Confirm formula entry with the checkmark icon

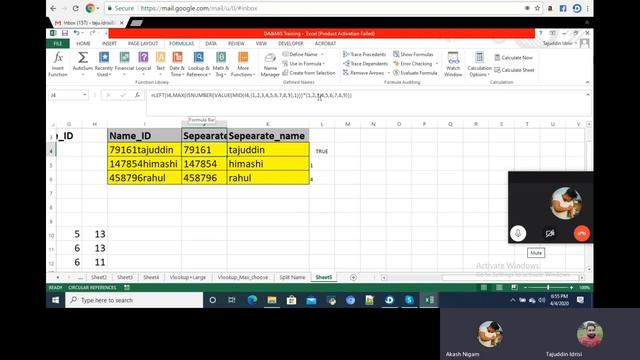[x=123, y=95]
